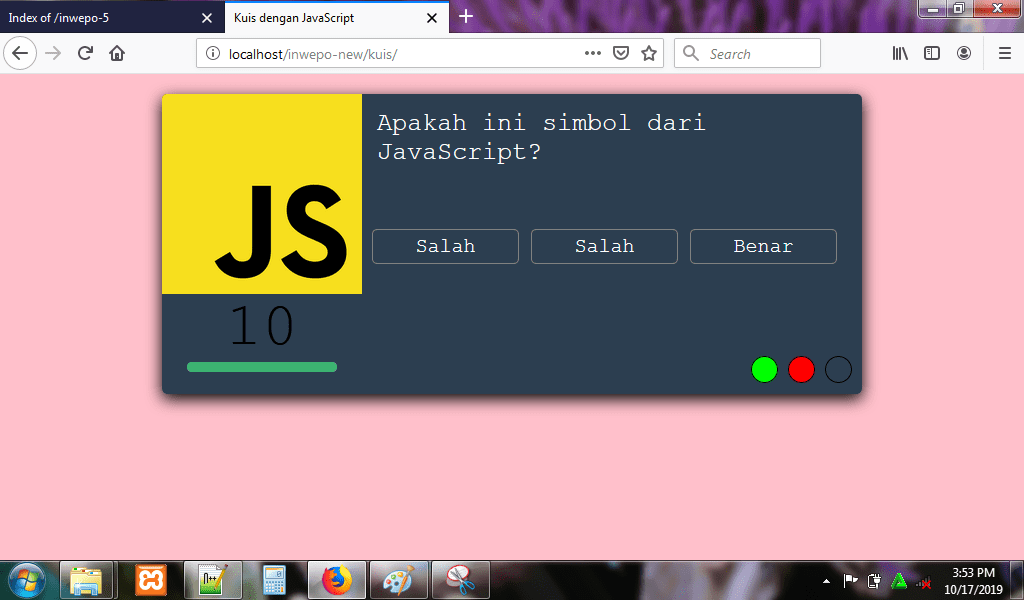Open the Firefox hamburger menu
1024x600 pixels.
point(1005,53)
